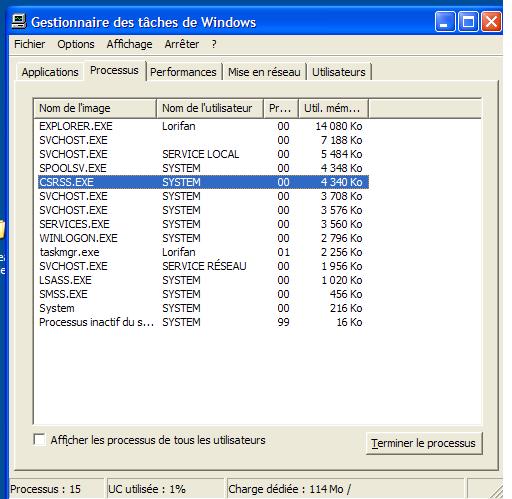The image size is (512, 499).
Task: Open the Options menu
Action: [76, 44]
